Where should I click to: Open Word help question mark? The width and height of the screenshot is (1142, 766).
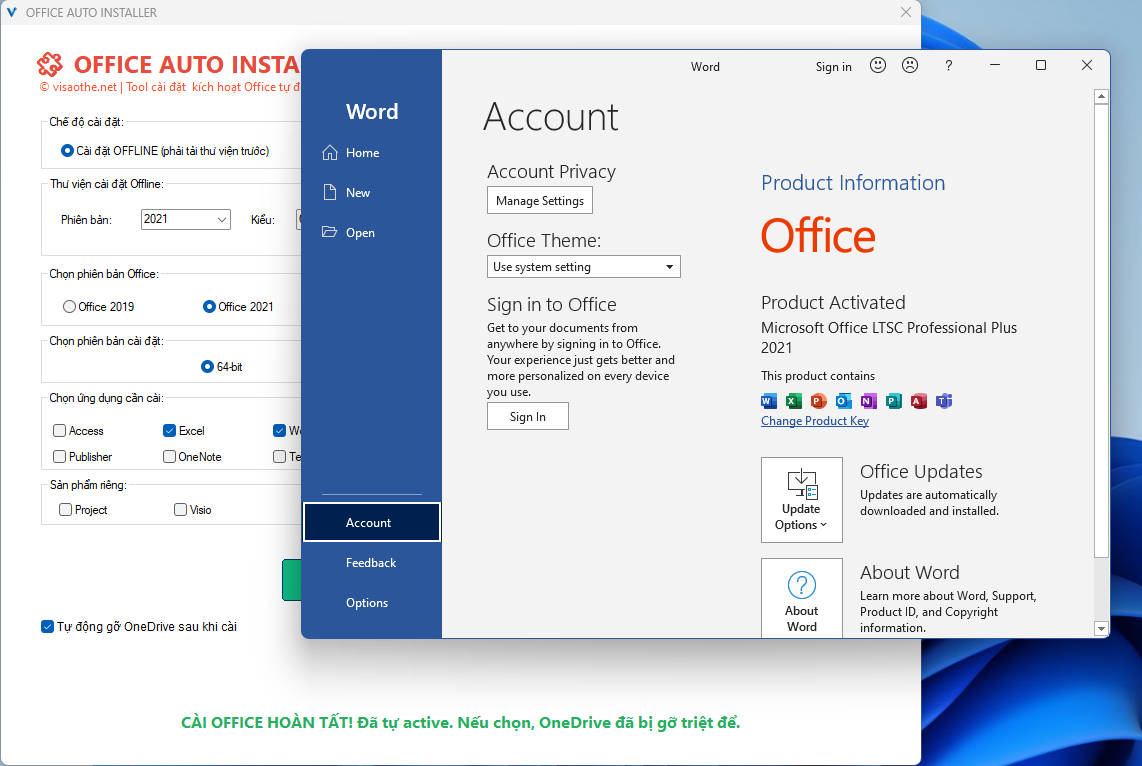[948, 66]
